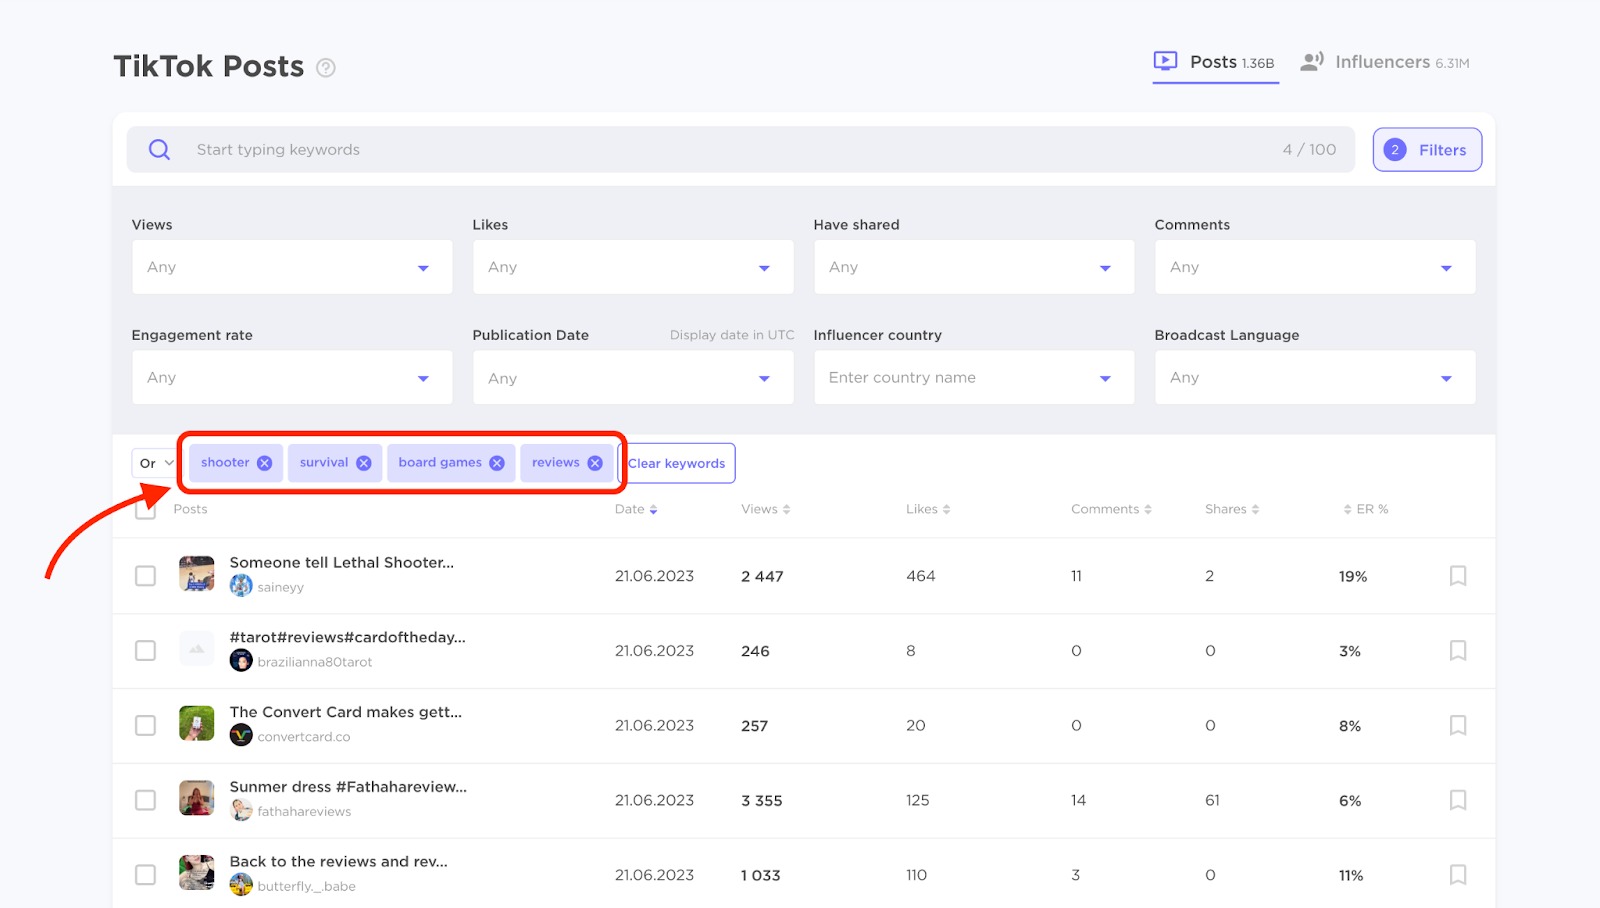This screenshot has width=1600, height=908.
Task: Open post titled #tarot#reviews#cardoftheday
Action: coord(348,637)
